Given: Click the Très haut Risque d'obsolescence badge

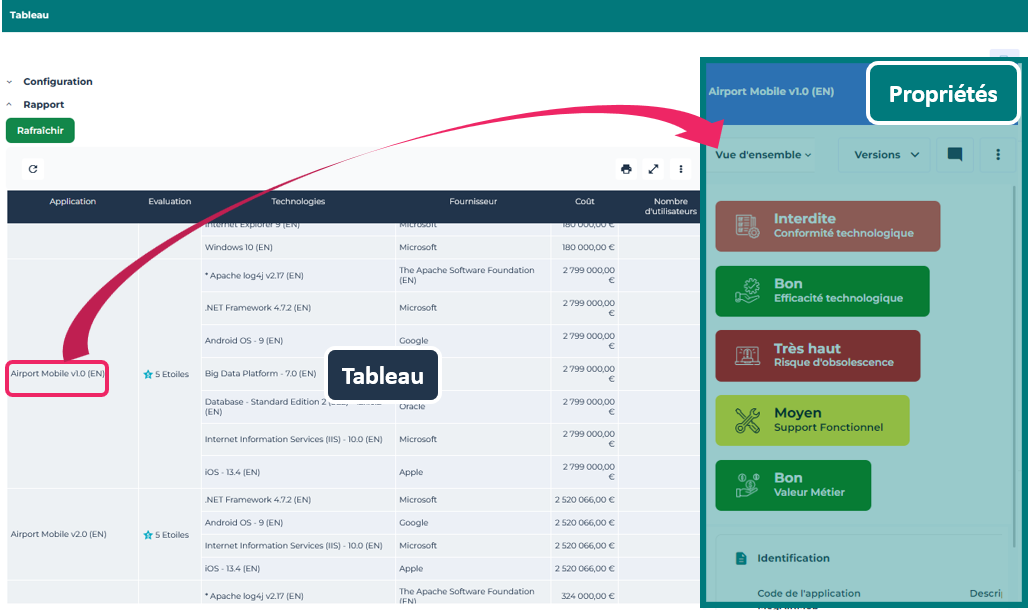Looking at the screenshot, I should tap(818, 355).
